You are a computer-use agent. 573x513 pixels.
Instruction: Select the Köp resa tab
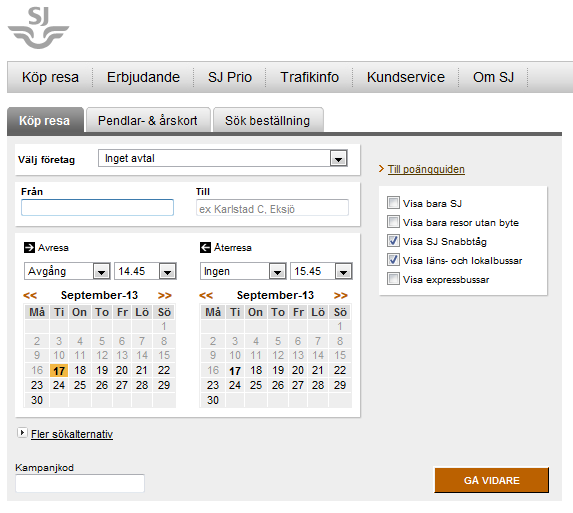pyautogui.click(x=45, y=120)
